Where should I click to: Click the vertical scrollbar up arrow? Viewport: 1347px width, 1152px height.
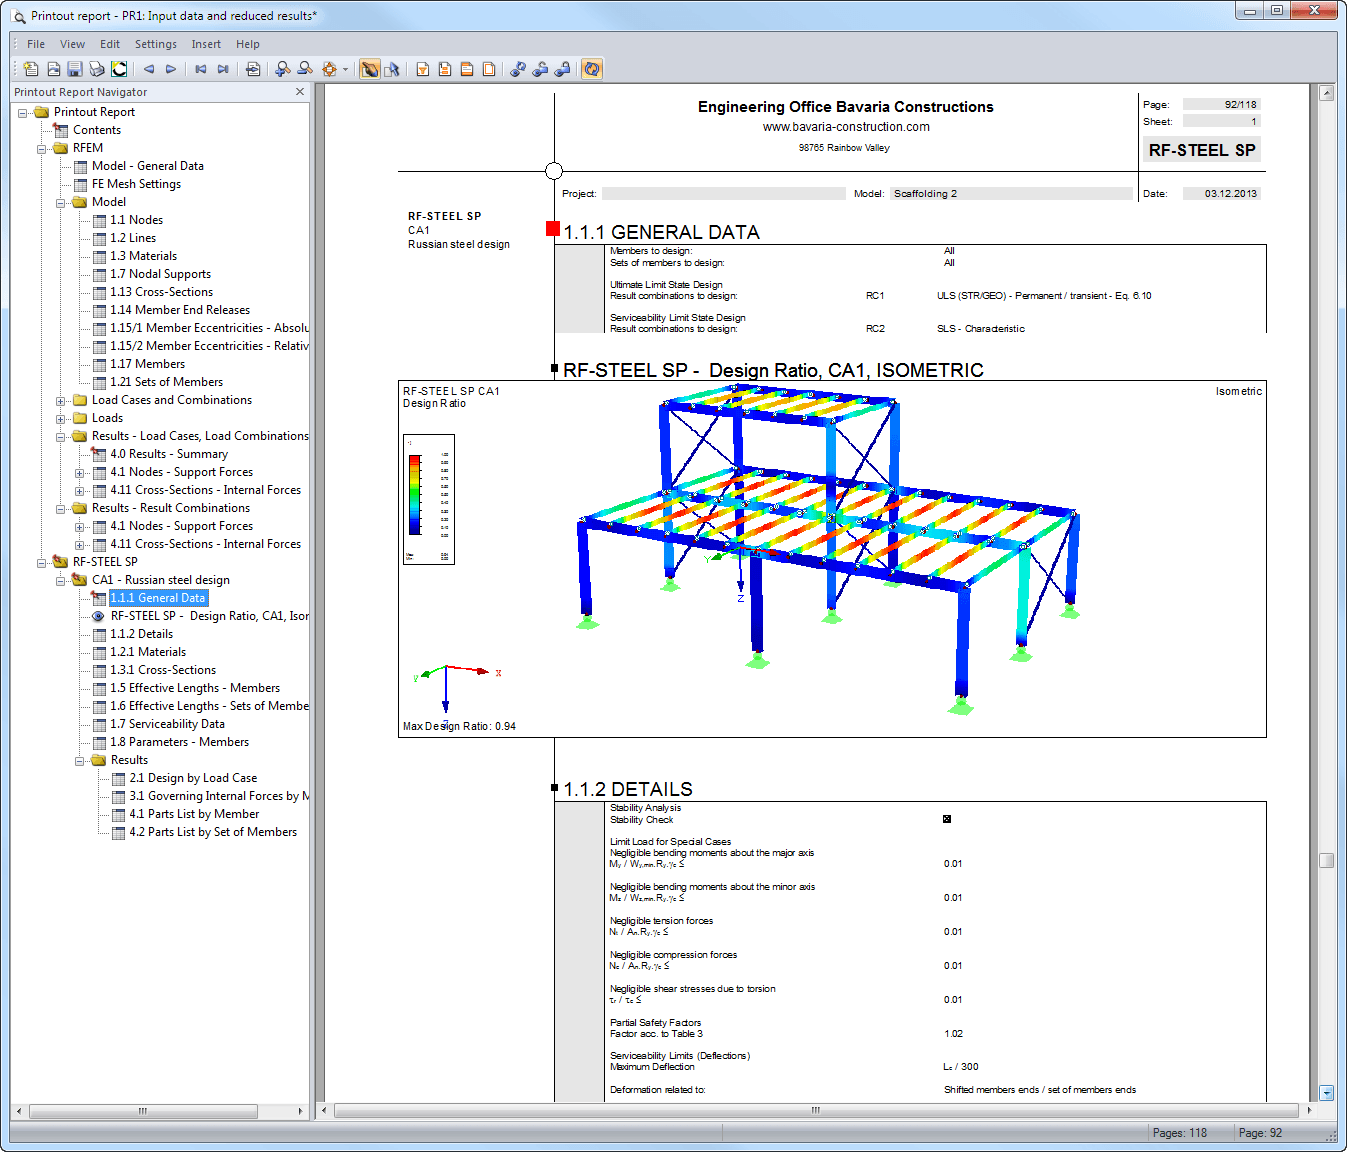pyautogui.click(x=1327, y=93)
